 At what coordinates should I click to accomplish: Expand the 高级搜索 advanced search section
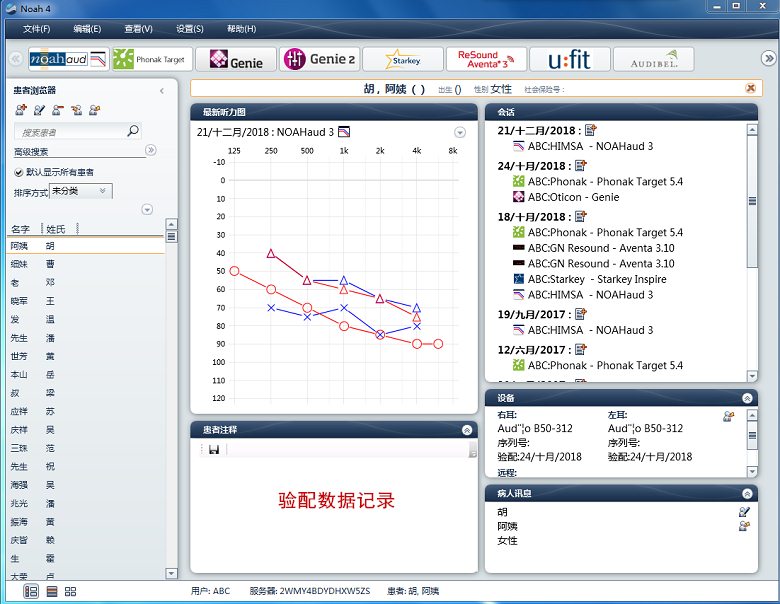click(151, 151)
